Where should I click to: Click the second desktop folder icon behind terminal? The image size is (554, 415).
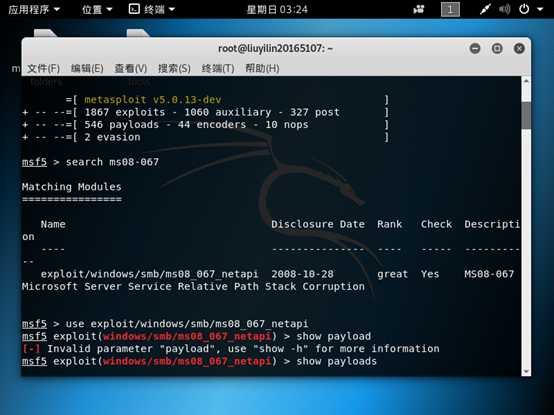point(138,33)
